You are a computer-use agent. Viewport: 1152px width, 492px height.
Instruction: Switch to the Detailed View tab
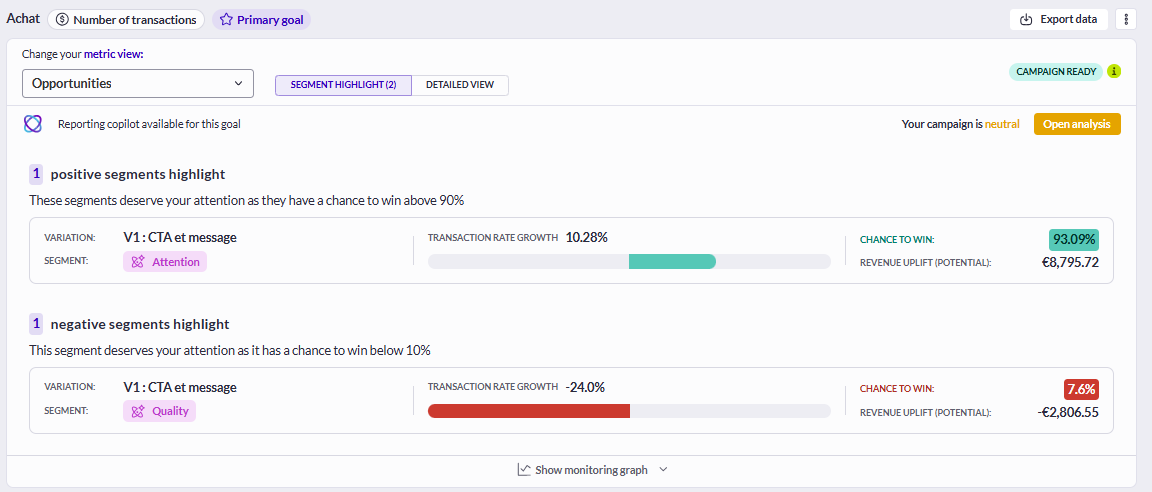click(x=460, y=85)
